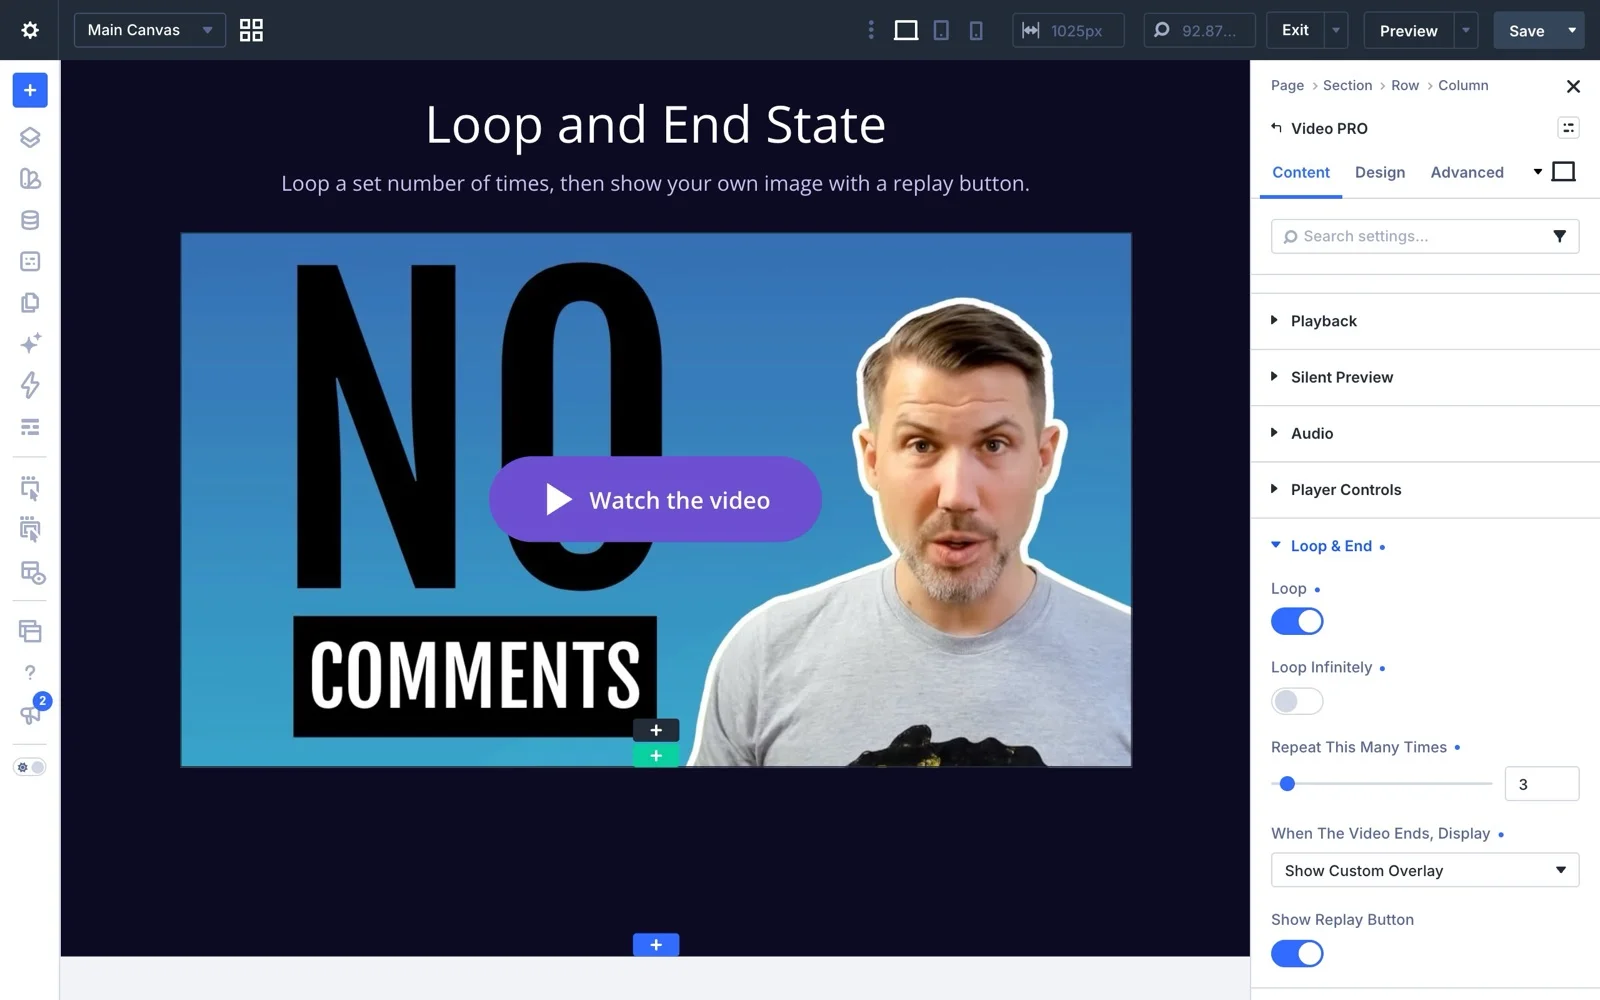
Task: Open the grid view icon next to Main Canvas
Action: tap(251, 30)
